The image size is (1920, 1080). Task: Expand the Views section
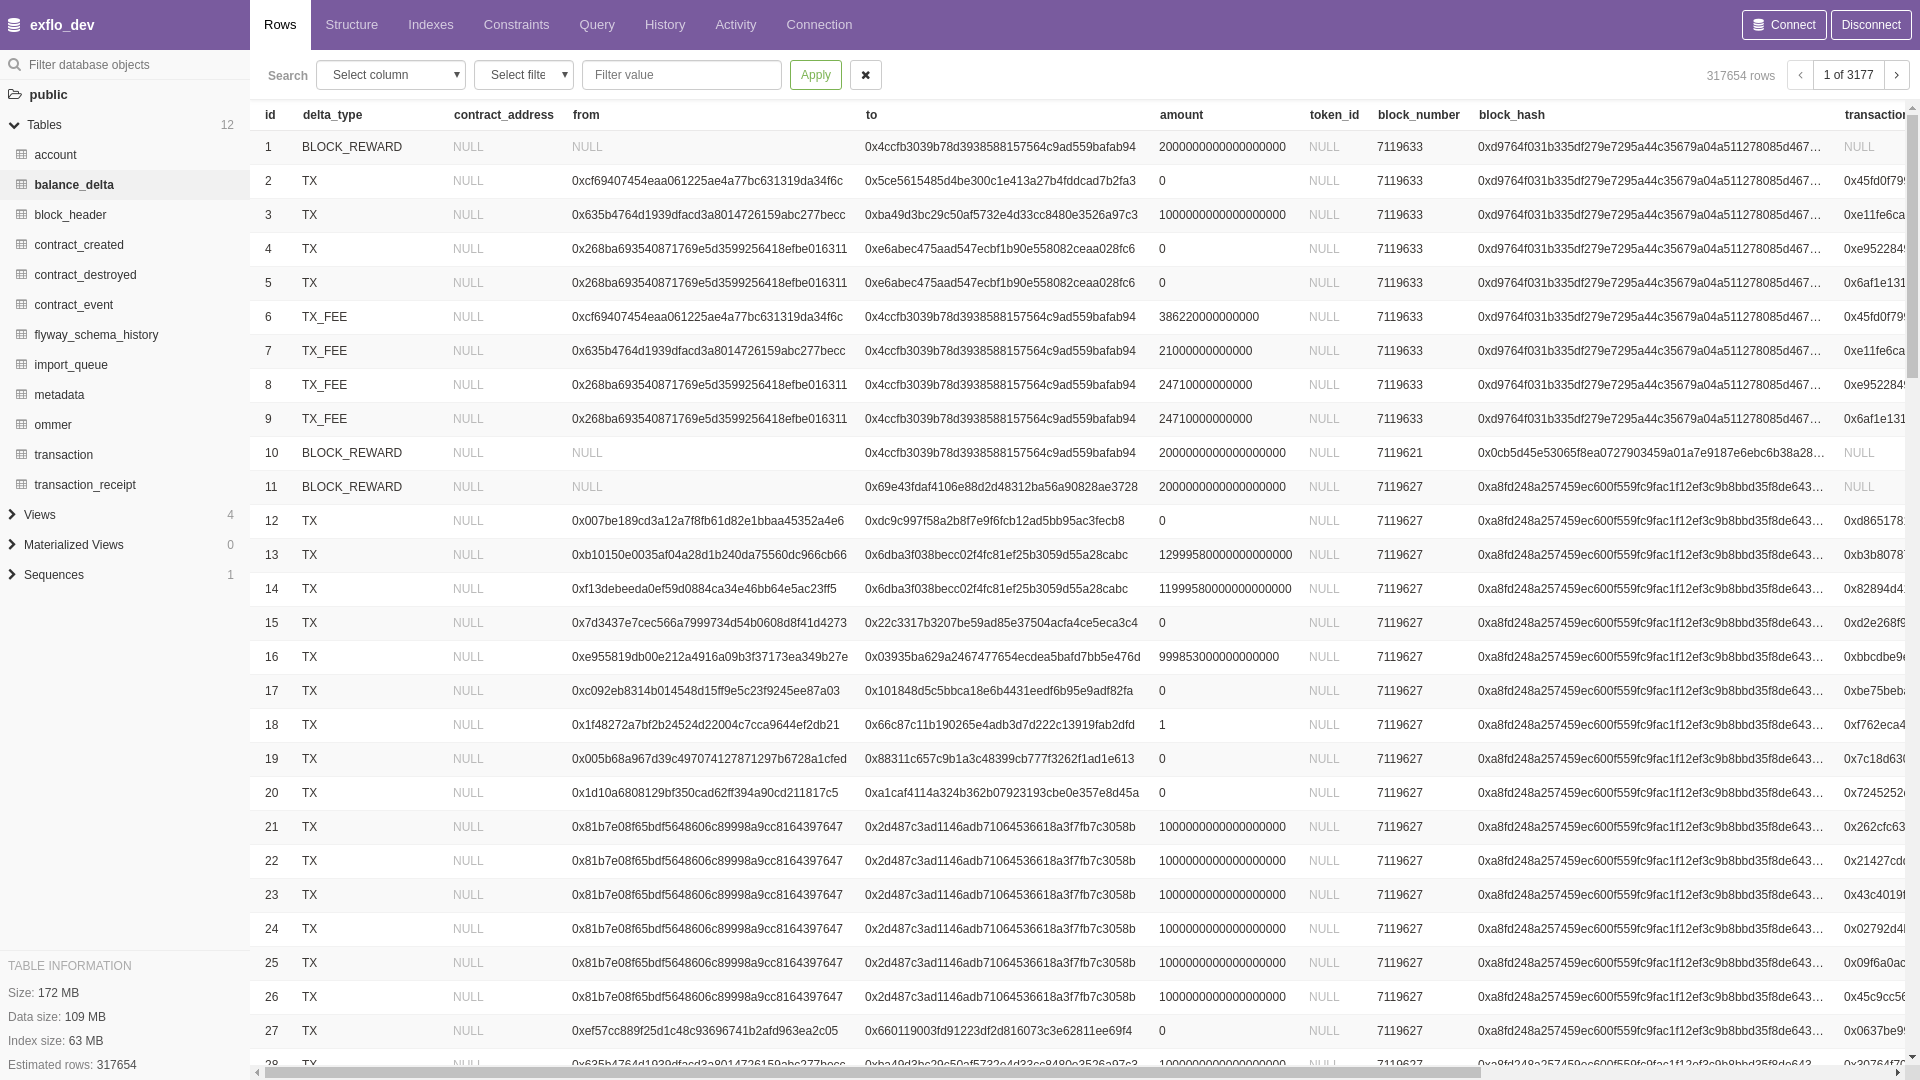(x=12, y=515)
